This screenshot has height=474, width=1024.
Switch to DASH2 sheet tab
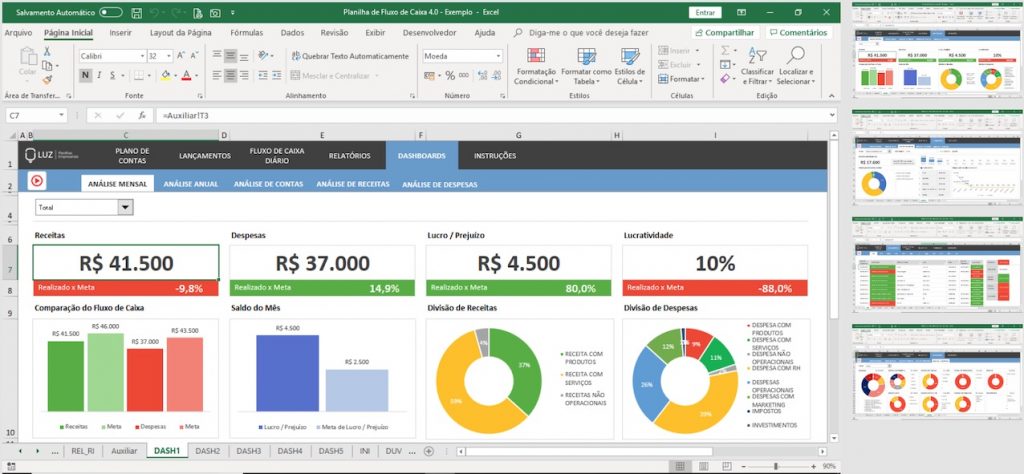(208, 450)
